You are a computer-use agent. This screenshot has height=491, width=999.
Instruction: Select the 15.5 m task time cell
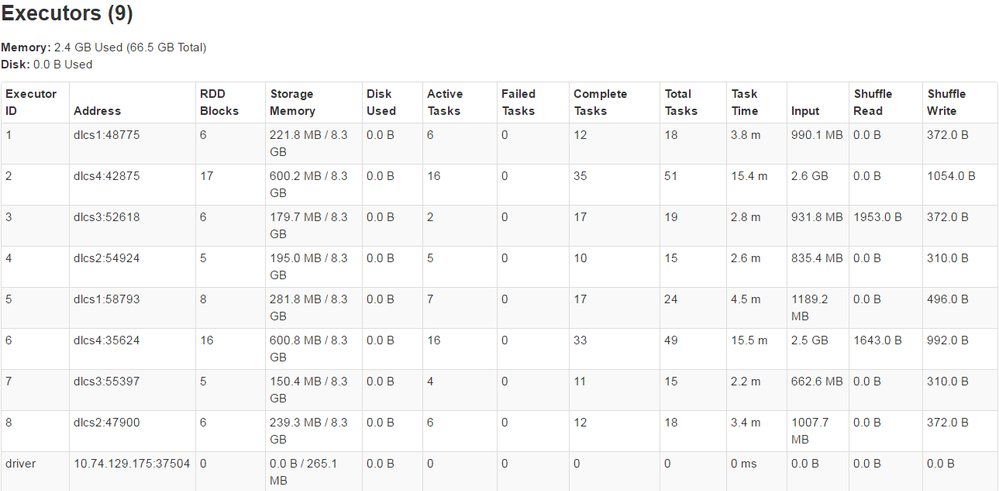pos(749,340)
